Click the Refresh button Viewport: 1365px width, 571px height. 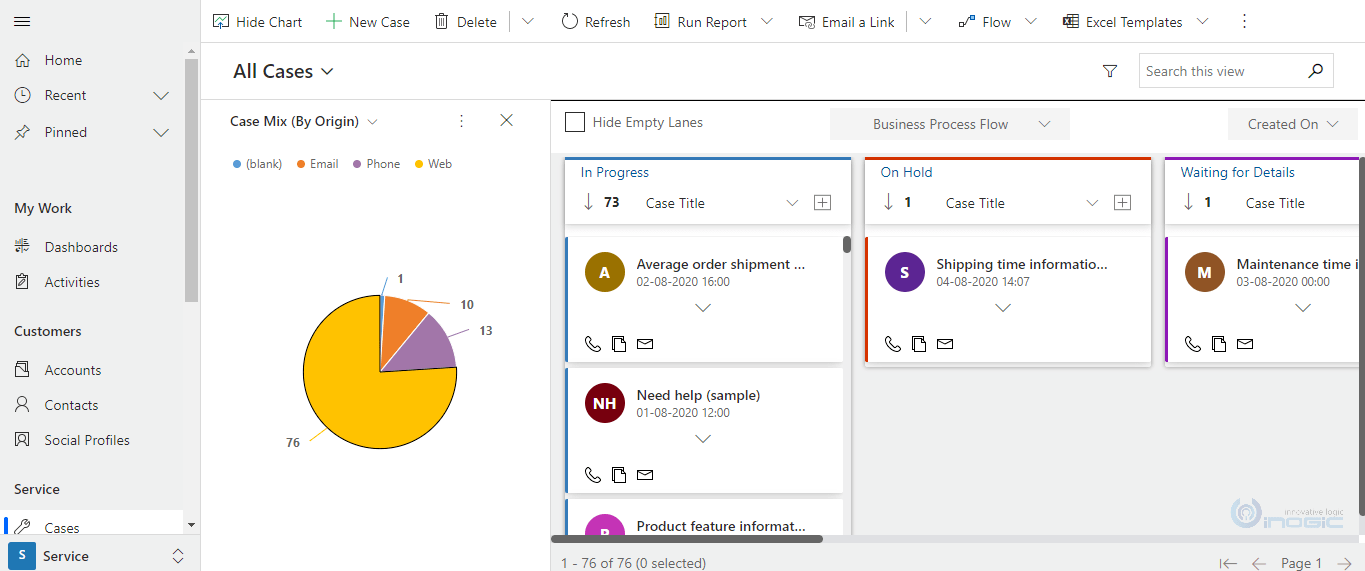pyautogui.click(x=596, y=22)
